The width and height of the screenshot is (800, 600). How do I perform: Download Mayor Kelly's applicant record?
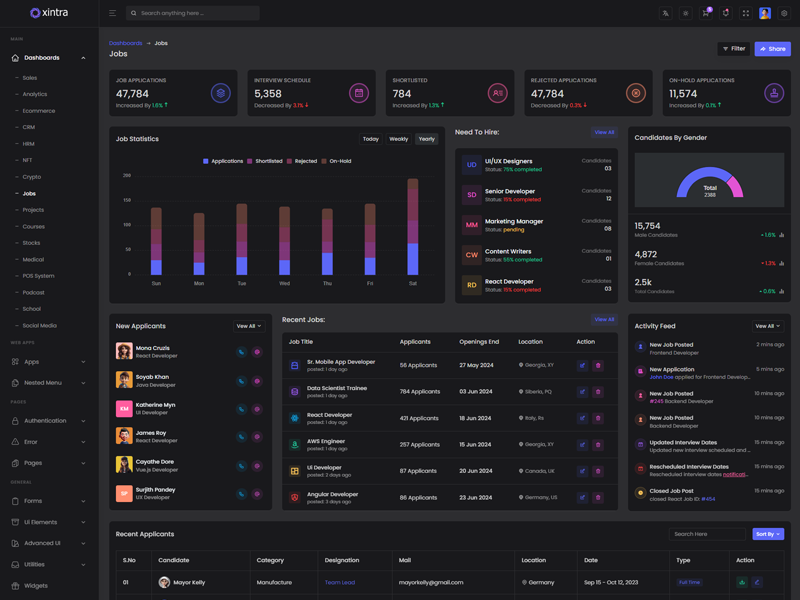(x=742, y=582)
